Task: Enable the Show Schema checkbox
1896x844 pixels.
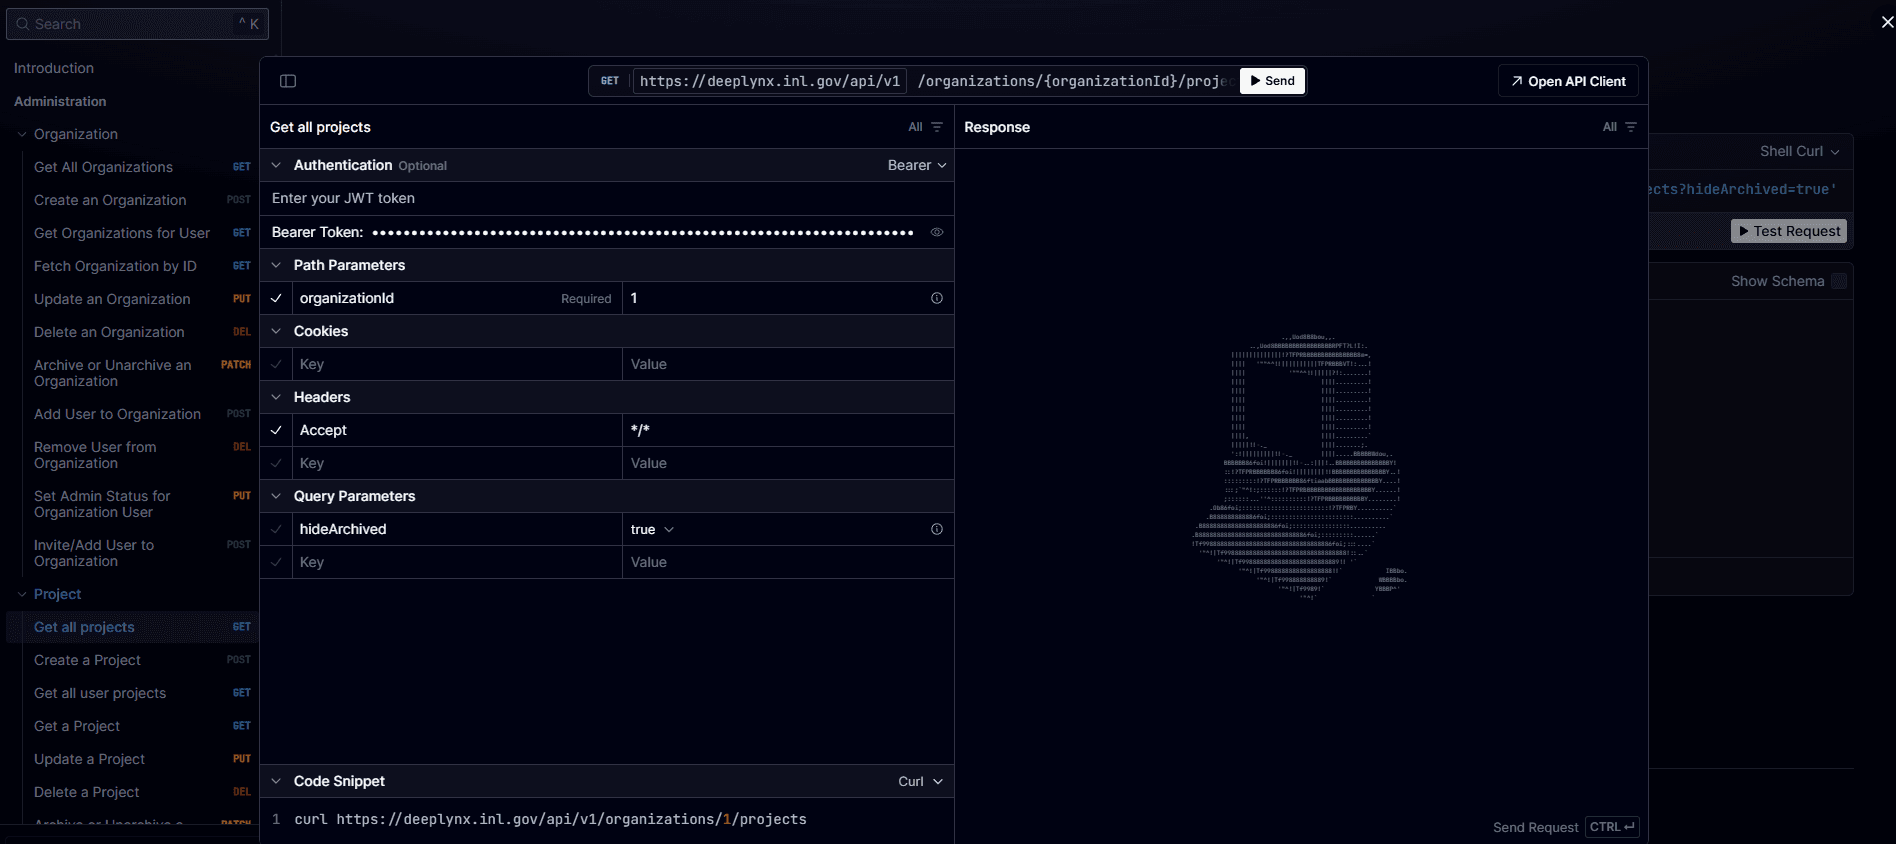Action: click(x=1838, y=281)
